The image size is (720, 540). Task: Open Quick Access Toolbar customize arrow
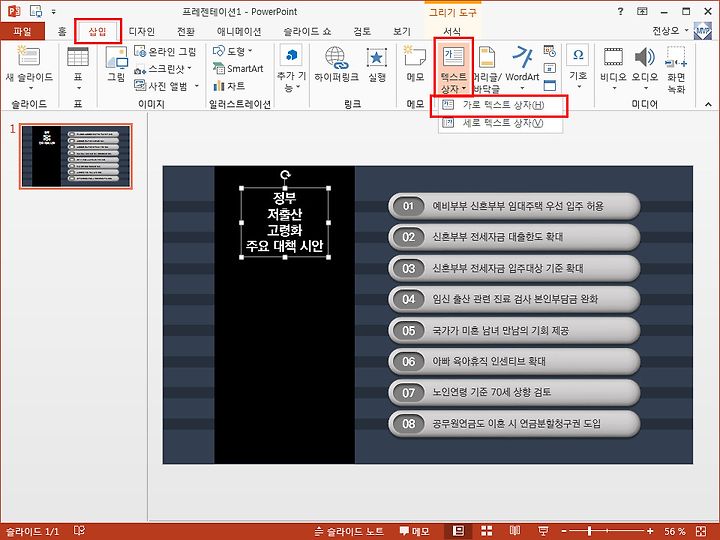54,11
